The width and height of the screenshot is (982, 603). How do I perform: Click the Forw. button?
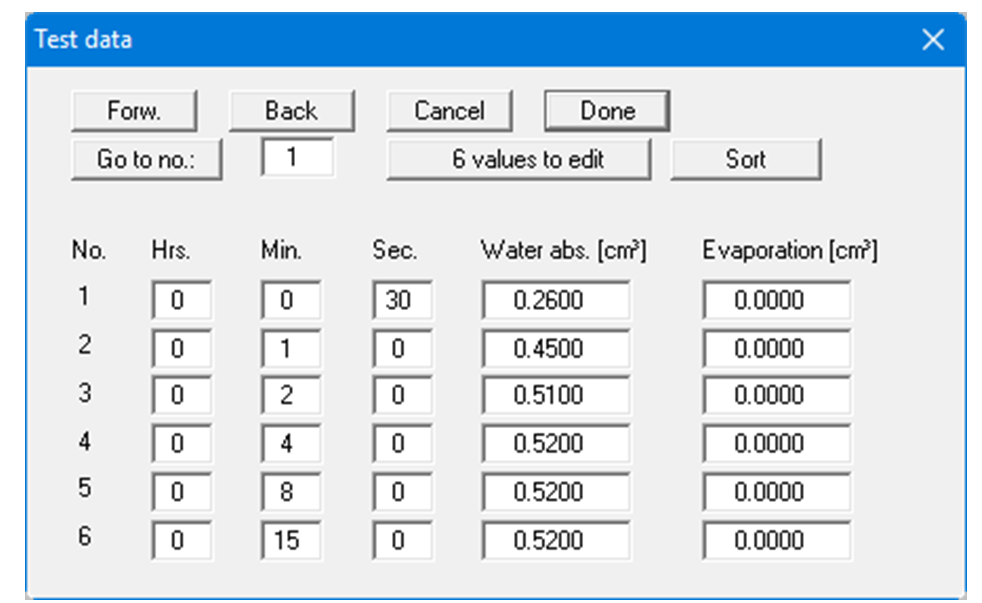point(134,111)
